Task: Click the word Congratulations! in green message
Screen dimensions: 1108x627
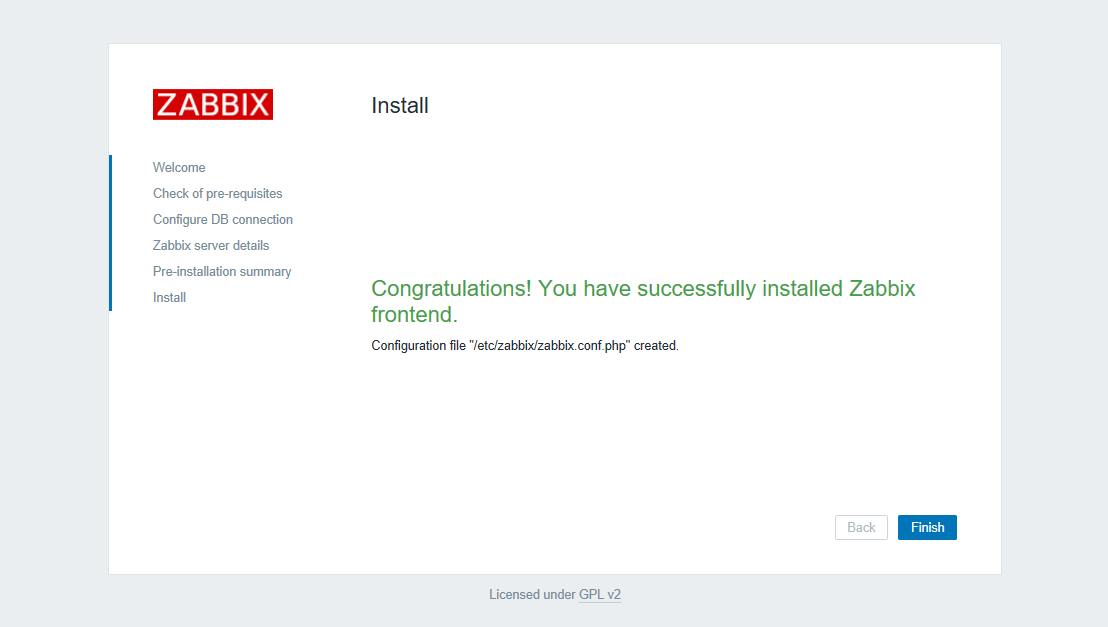Action: pos(451,288)
